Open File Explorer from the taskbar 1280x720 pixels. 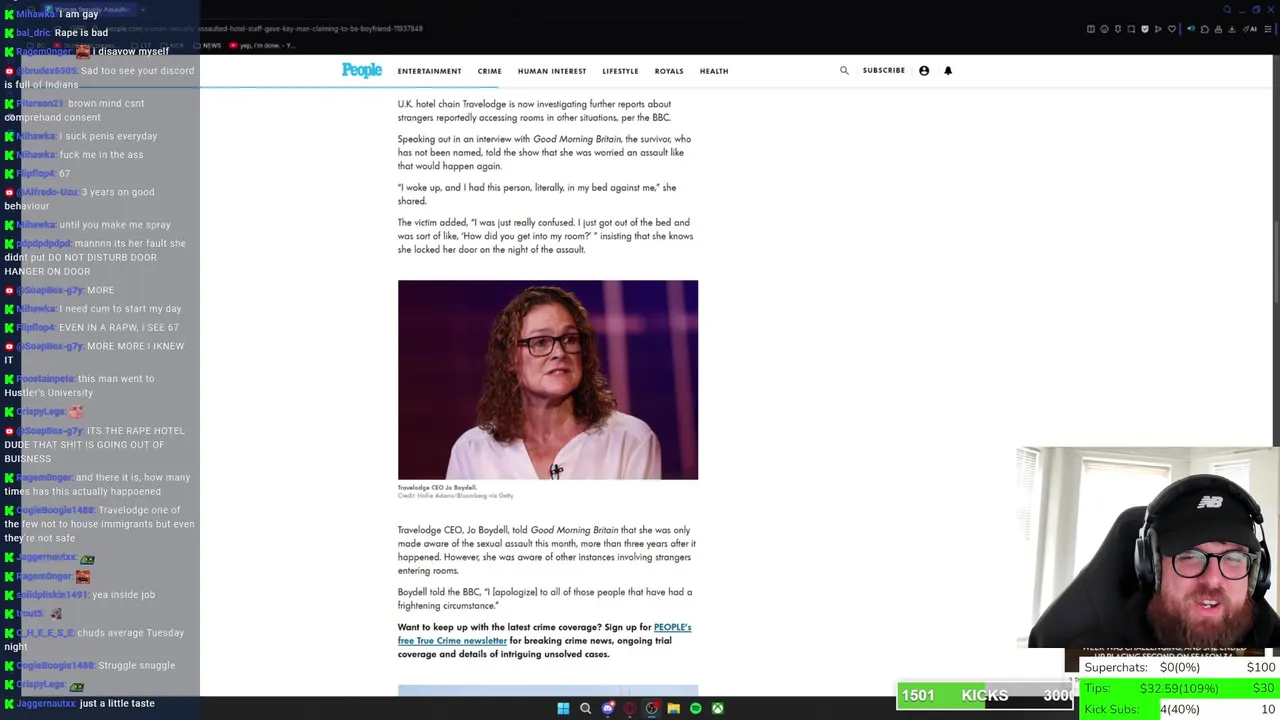[673, 708]
